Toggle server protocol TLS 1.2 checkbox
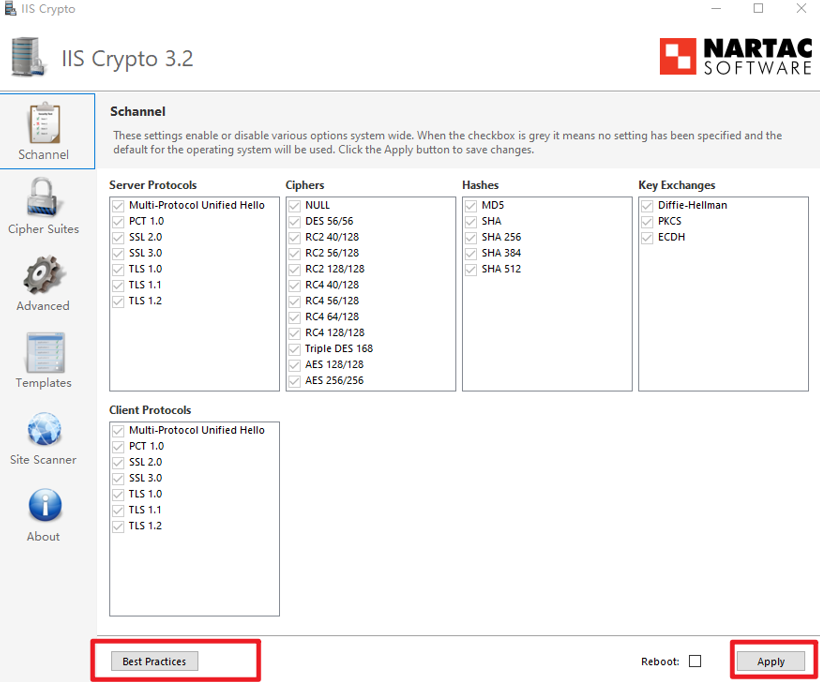 click(x=119, y=301)
